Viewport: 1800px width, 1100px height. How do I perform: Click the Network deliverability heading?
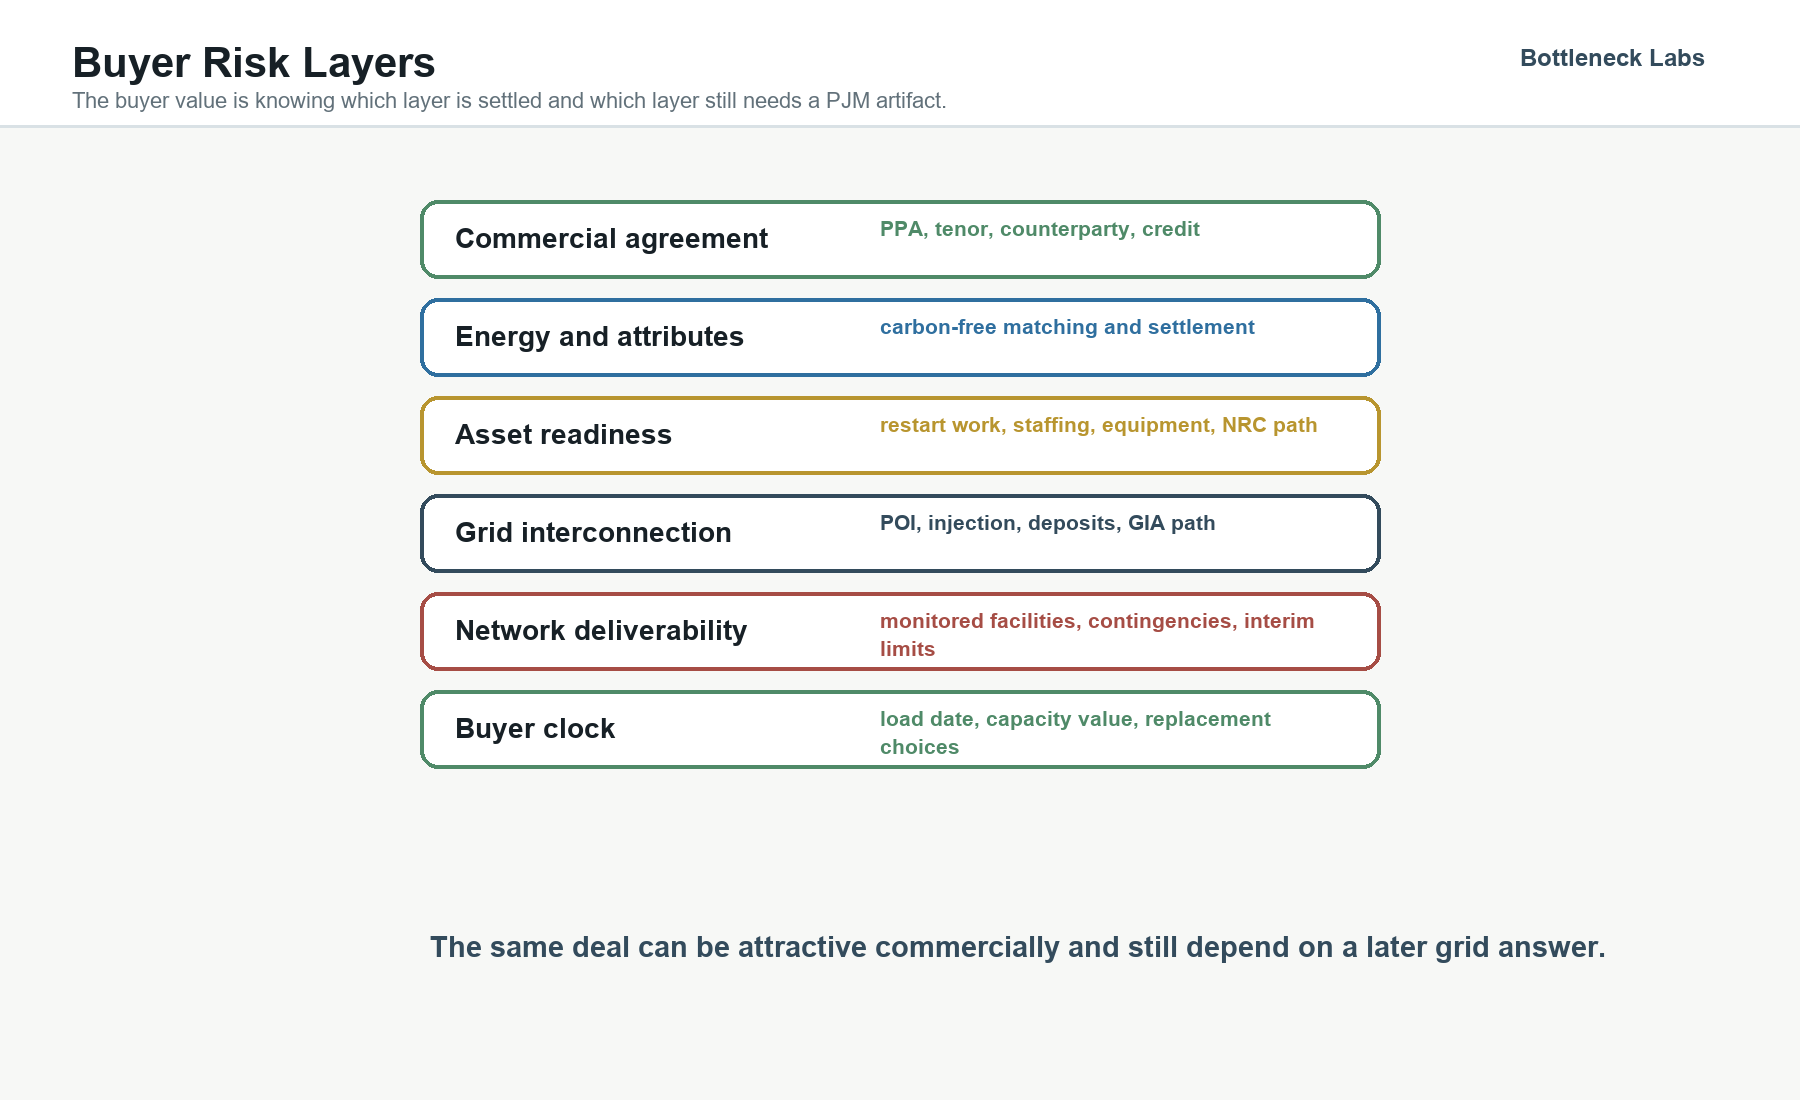[601, 631]
